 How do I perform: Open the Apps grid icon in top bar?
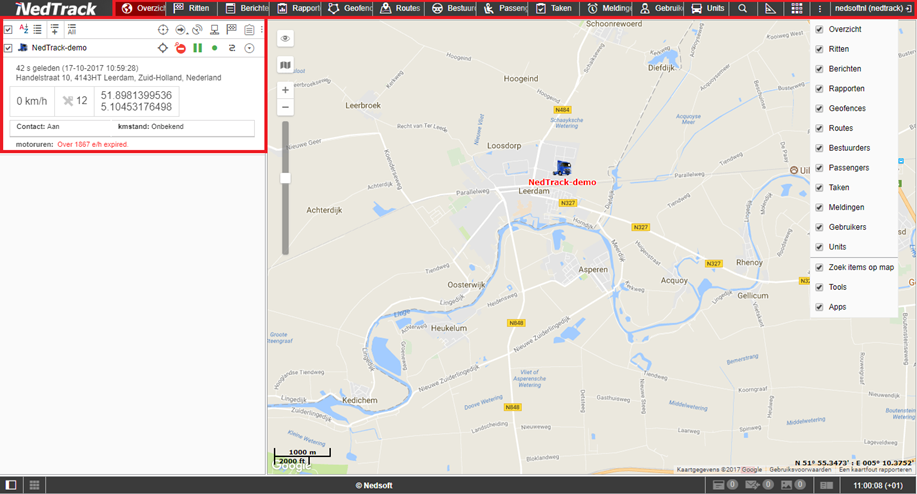[x=797, y=8]
